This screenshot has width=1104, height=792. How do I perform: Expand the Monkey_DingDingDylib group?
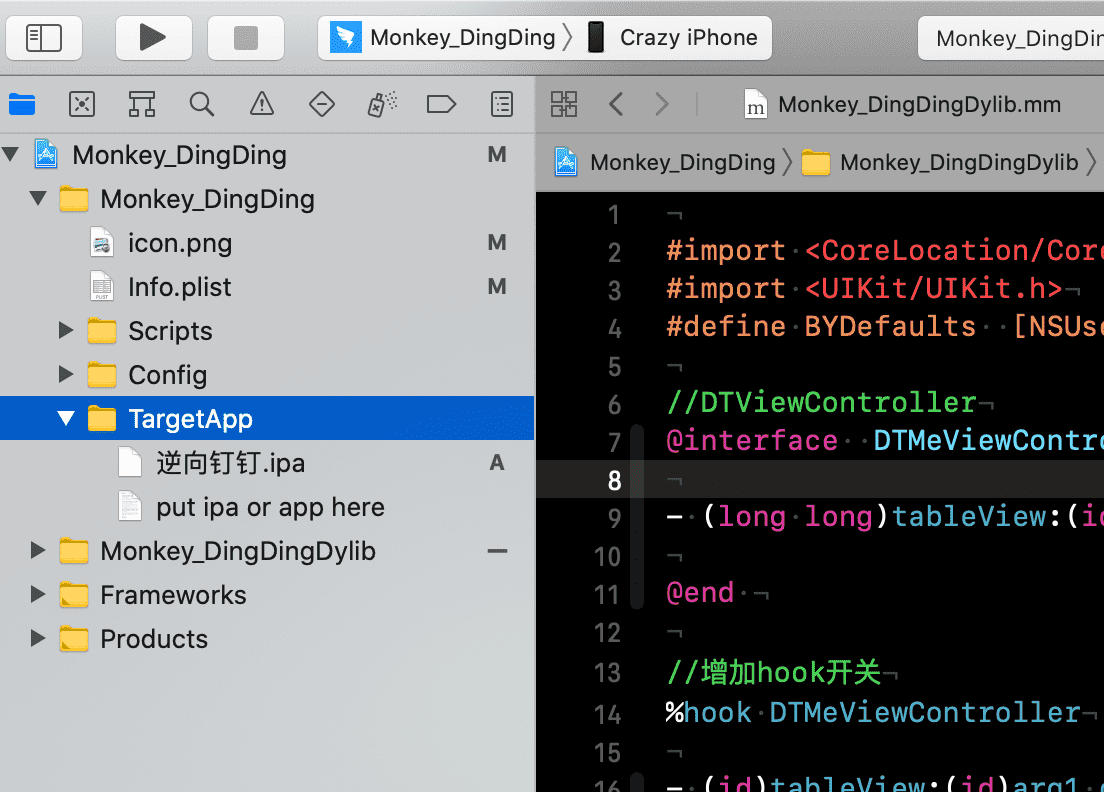point(38,551)
